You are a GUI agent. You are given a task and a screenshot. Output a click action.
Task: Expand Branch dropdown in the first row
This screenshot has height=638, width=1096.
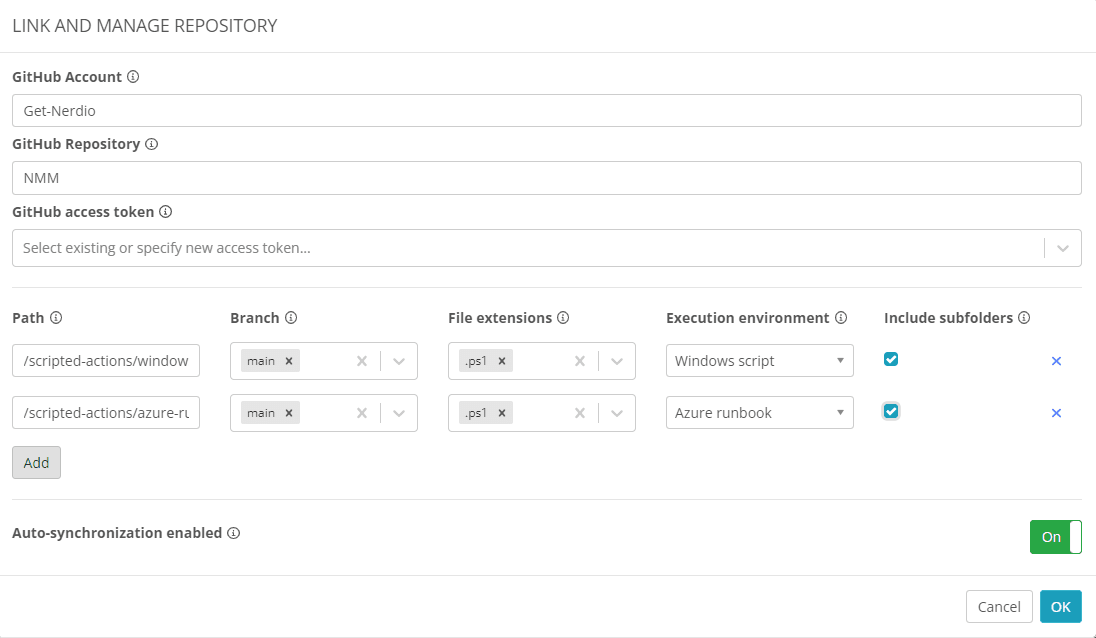[399, 361]
